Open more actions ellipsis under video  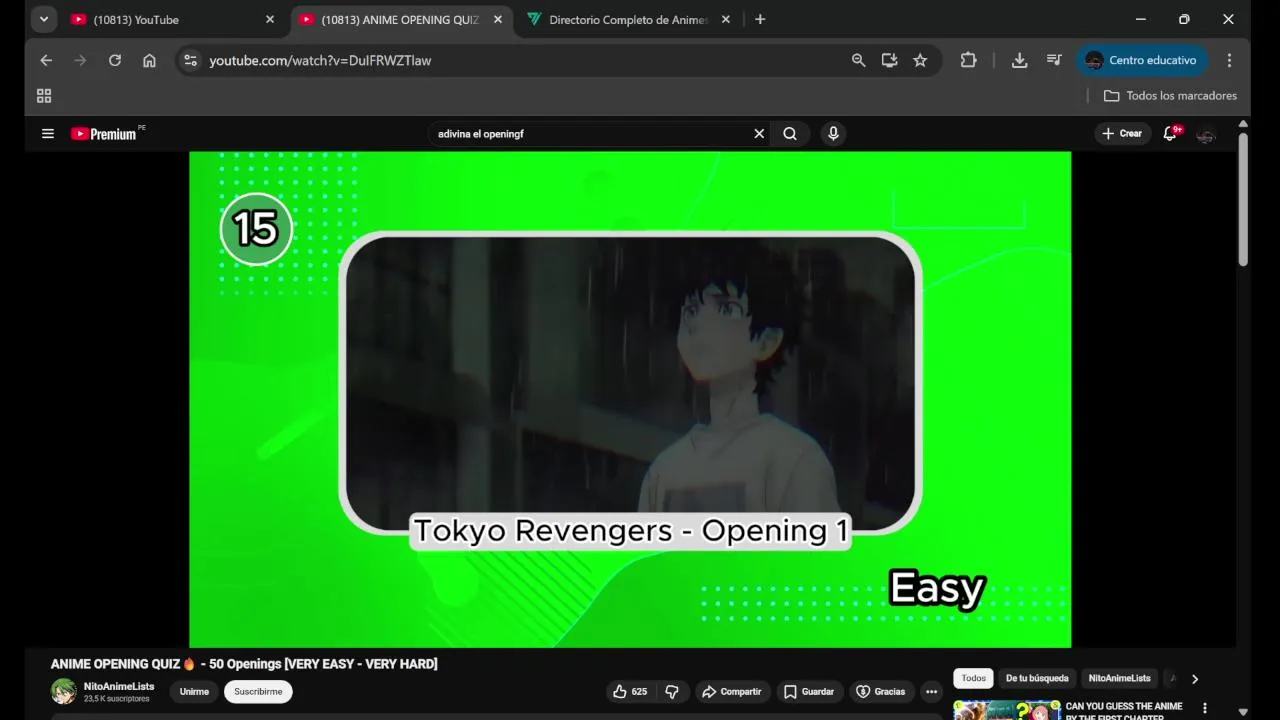[x=931, y=691]
